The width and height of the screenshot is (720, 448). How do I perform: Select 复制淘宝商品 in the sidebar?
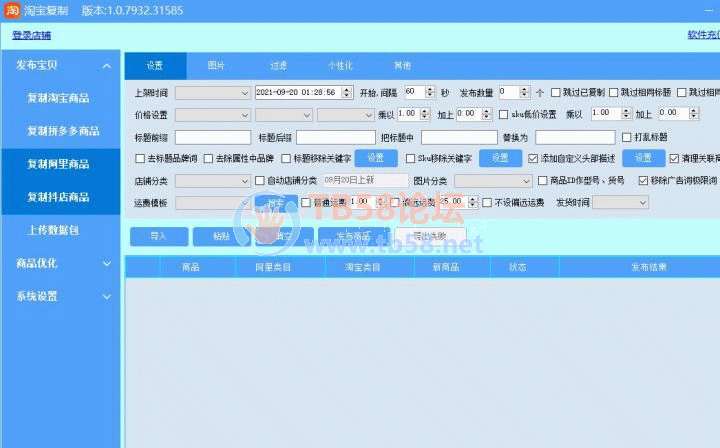tap(59, 98)
